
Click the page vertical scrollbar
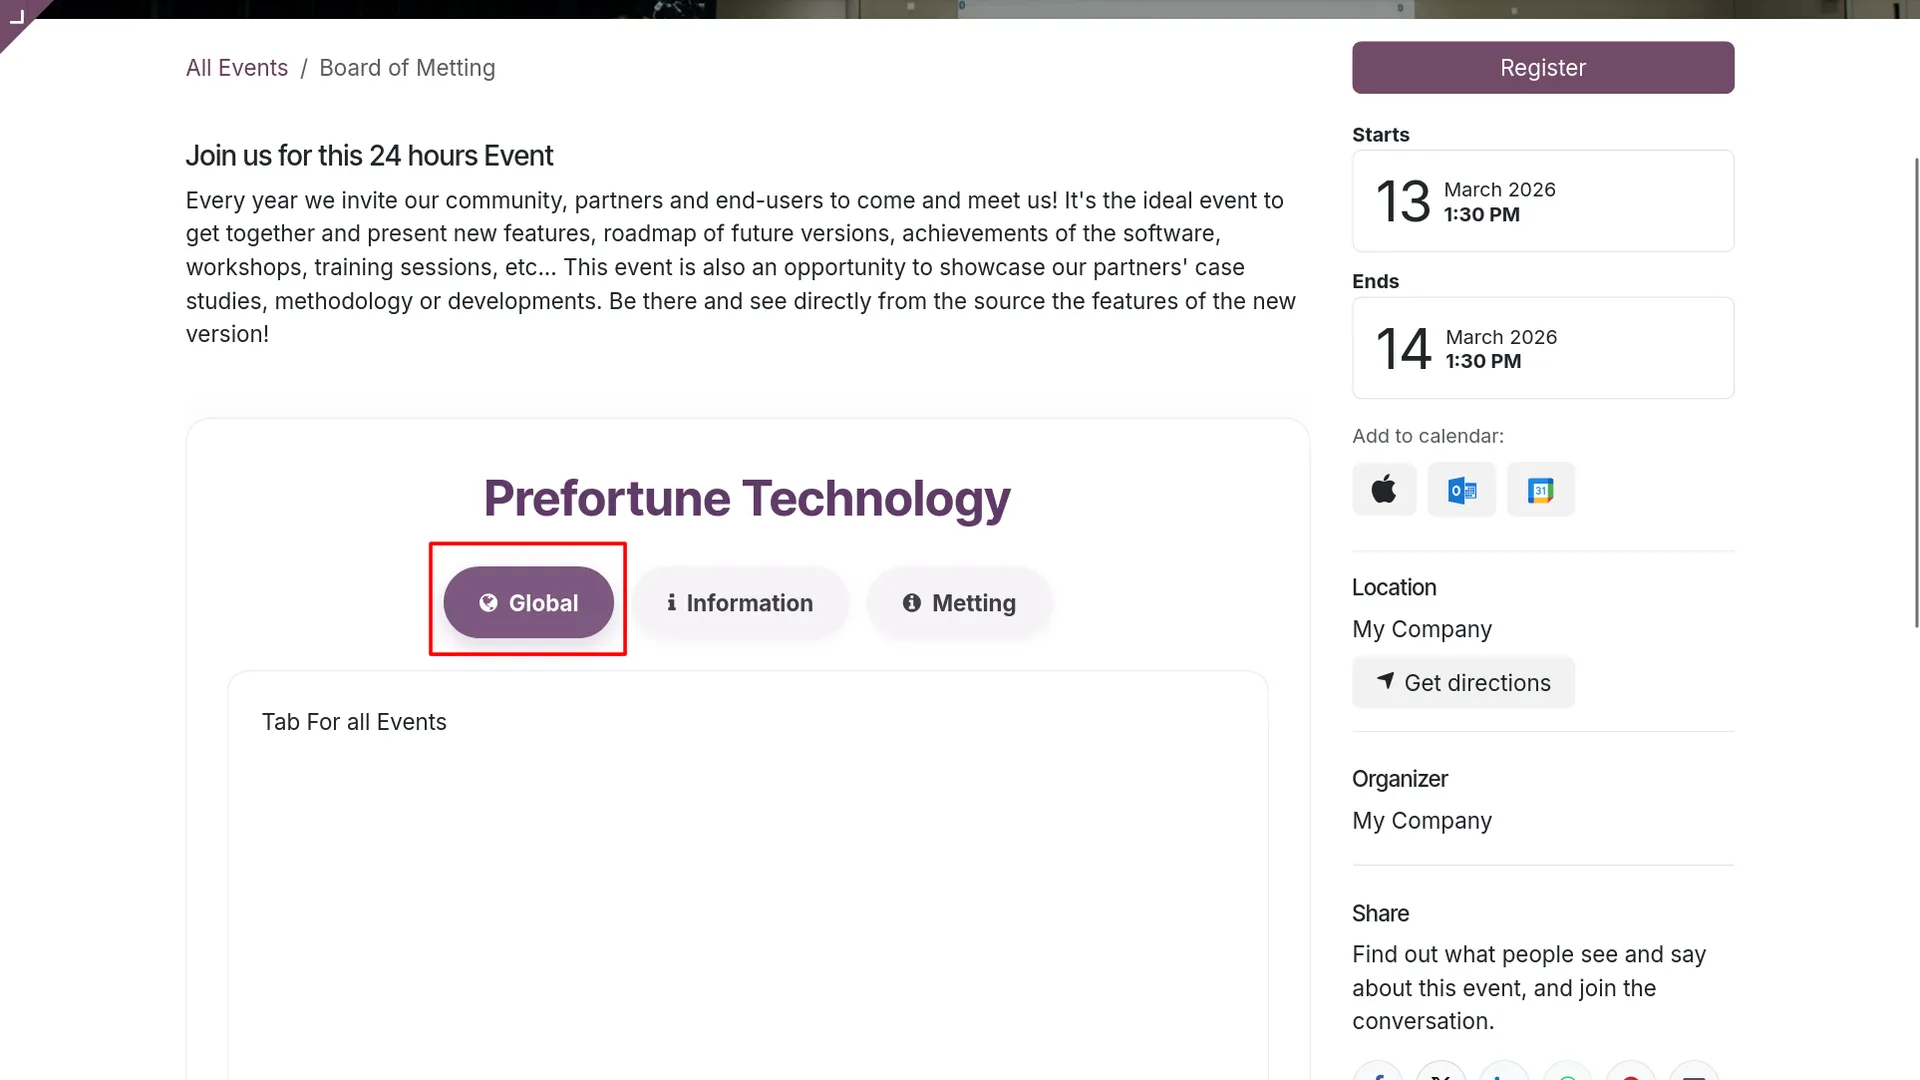pos(1916,392)
